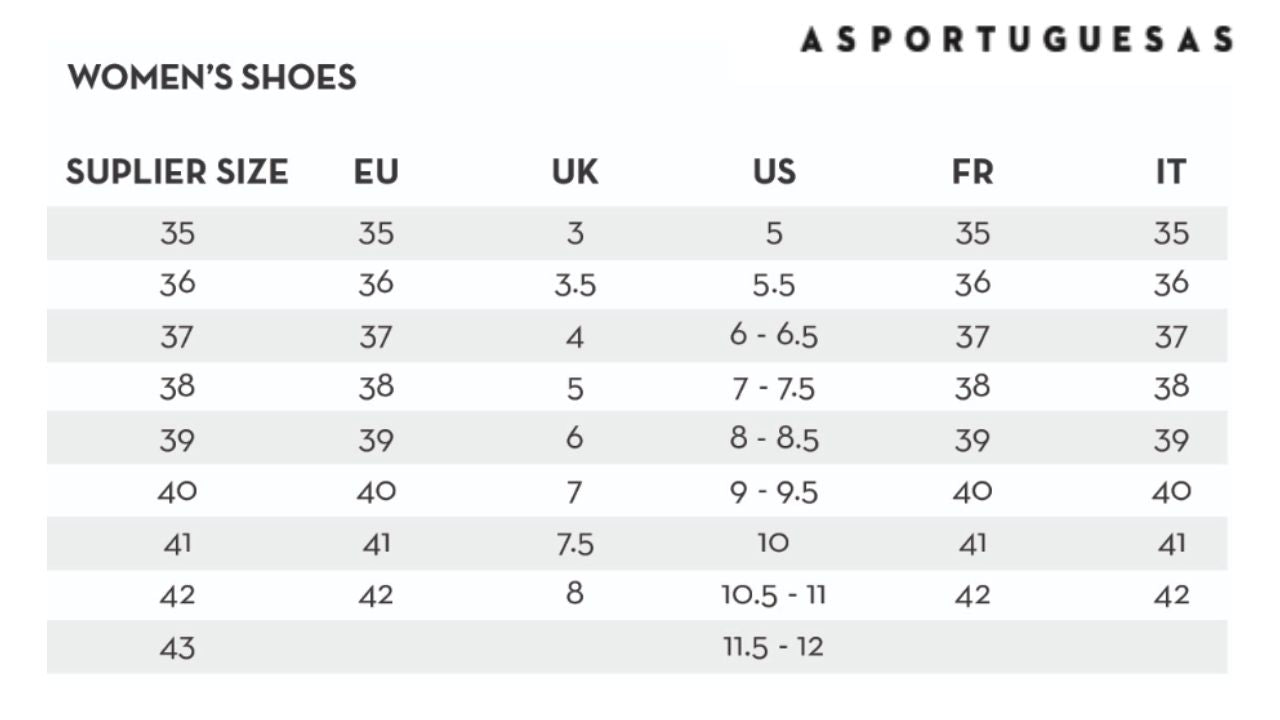
Task: Click the ASPORTUGUESAS brand logo text
Action: [x=1016, y=39]
